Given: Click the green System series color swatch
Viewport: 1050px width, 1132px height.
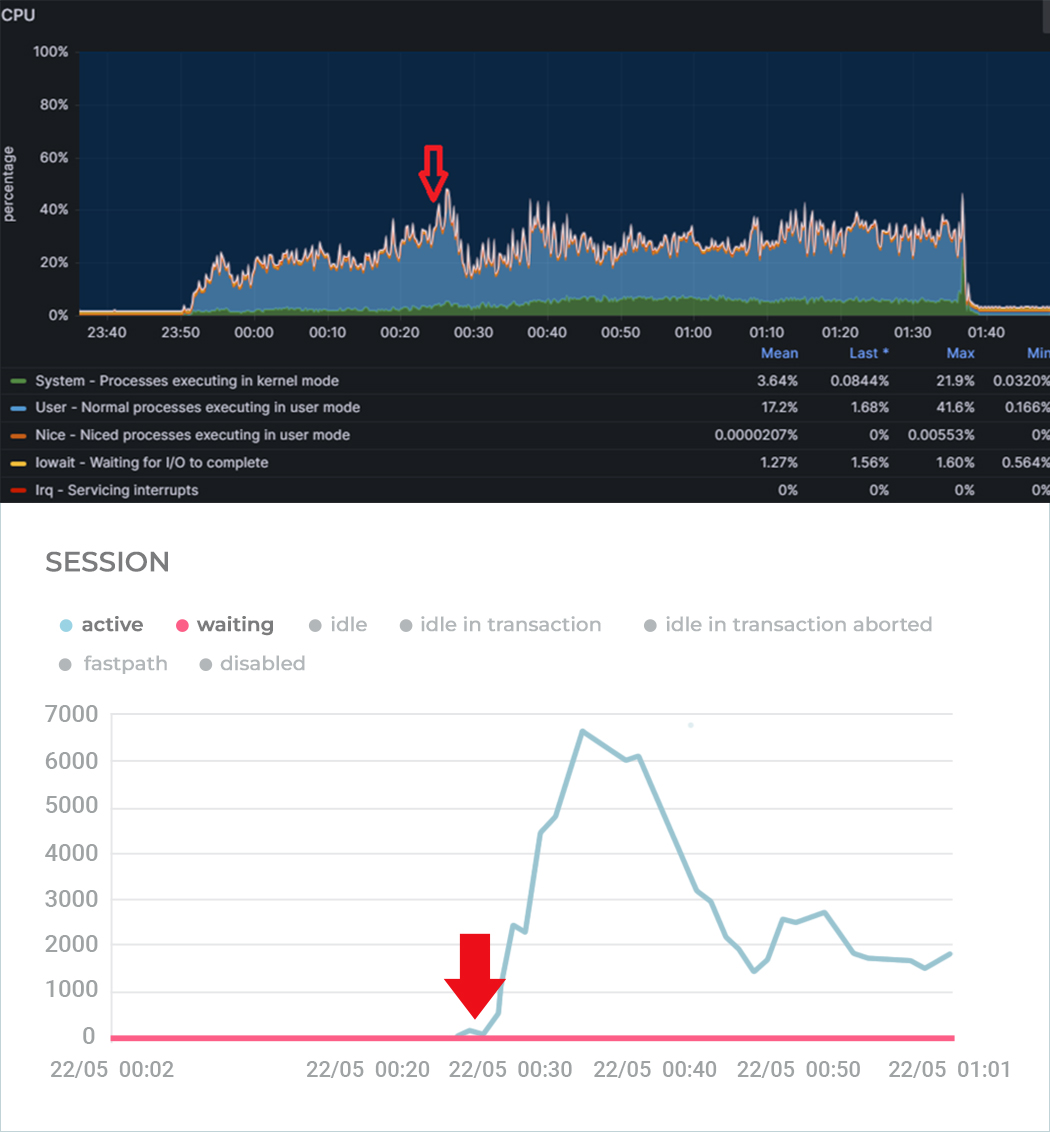Looking at the screenshot, I should click(x=18, y=381).
